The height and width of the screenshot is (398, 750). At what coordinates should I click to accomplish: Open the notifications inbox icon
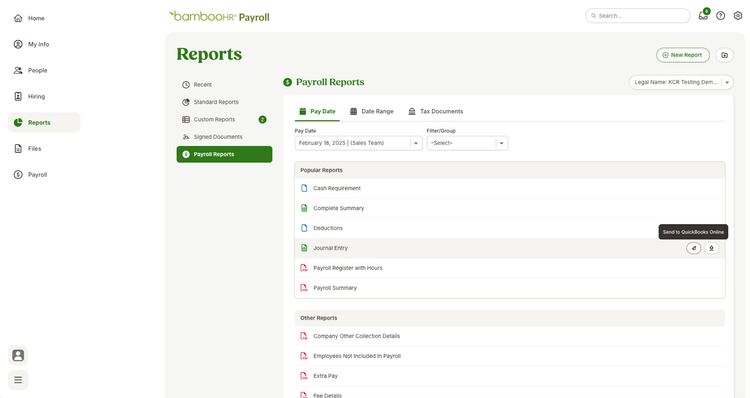tap(703, 15)
